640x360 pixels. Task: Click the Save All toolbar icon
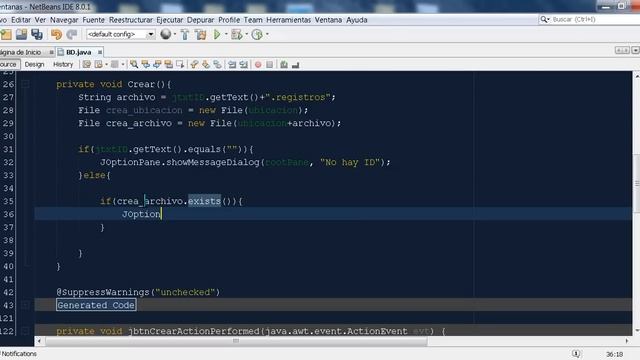tap(37, 35)
